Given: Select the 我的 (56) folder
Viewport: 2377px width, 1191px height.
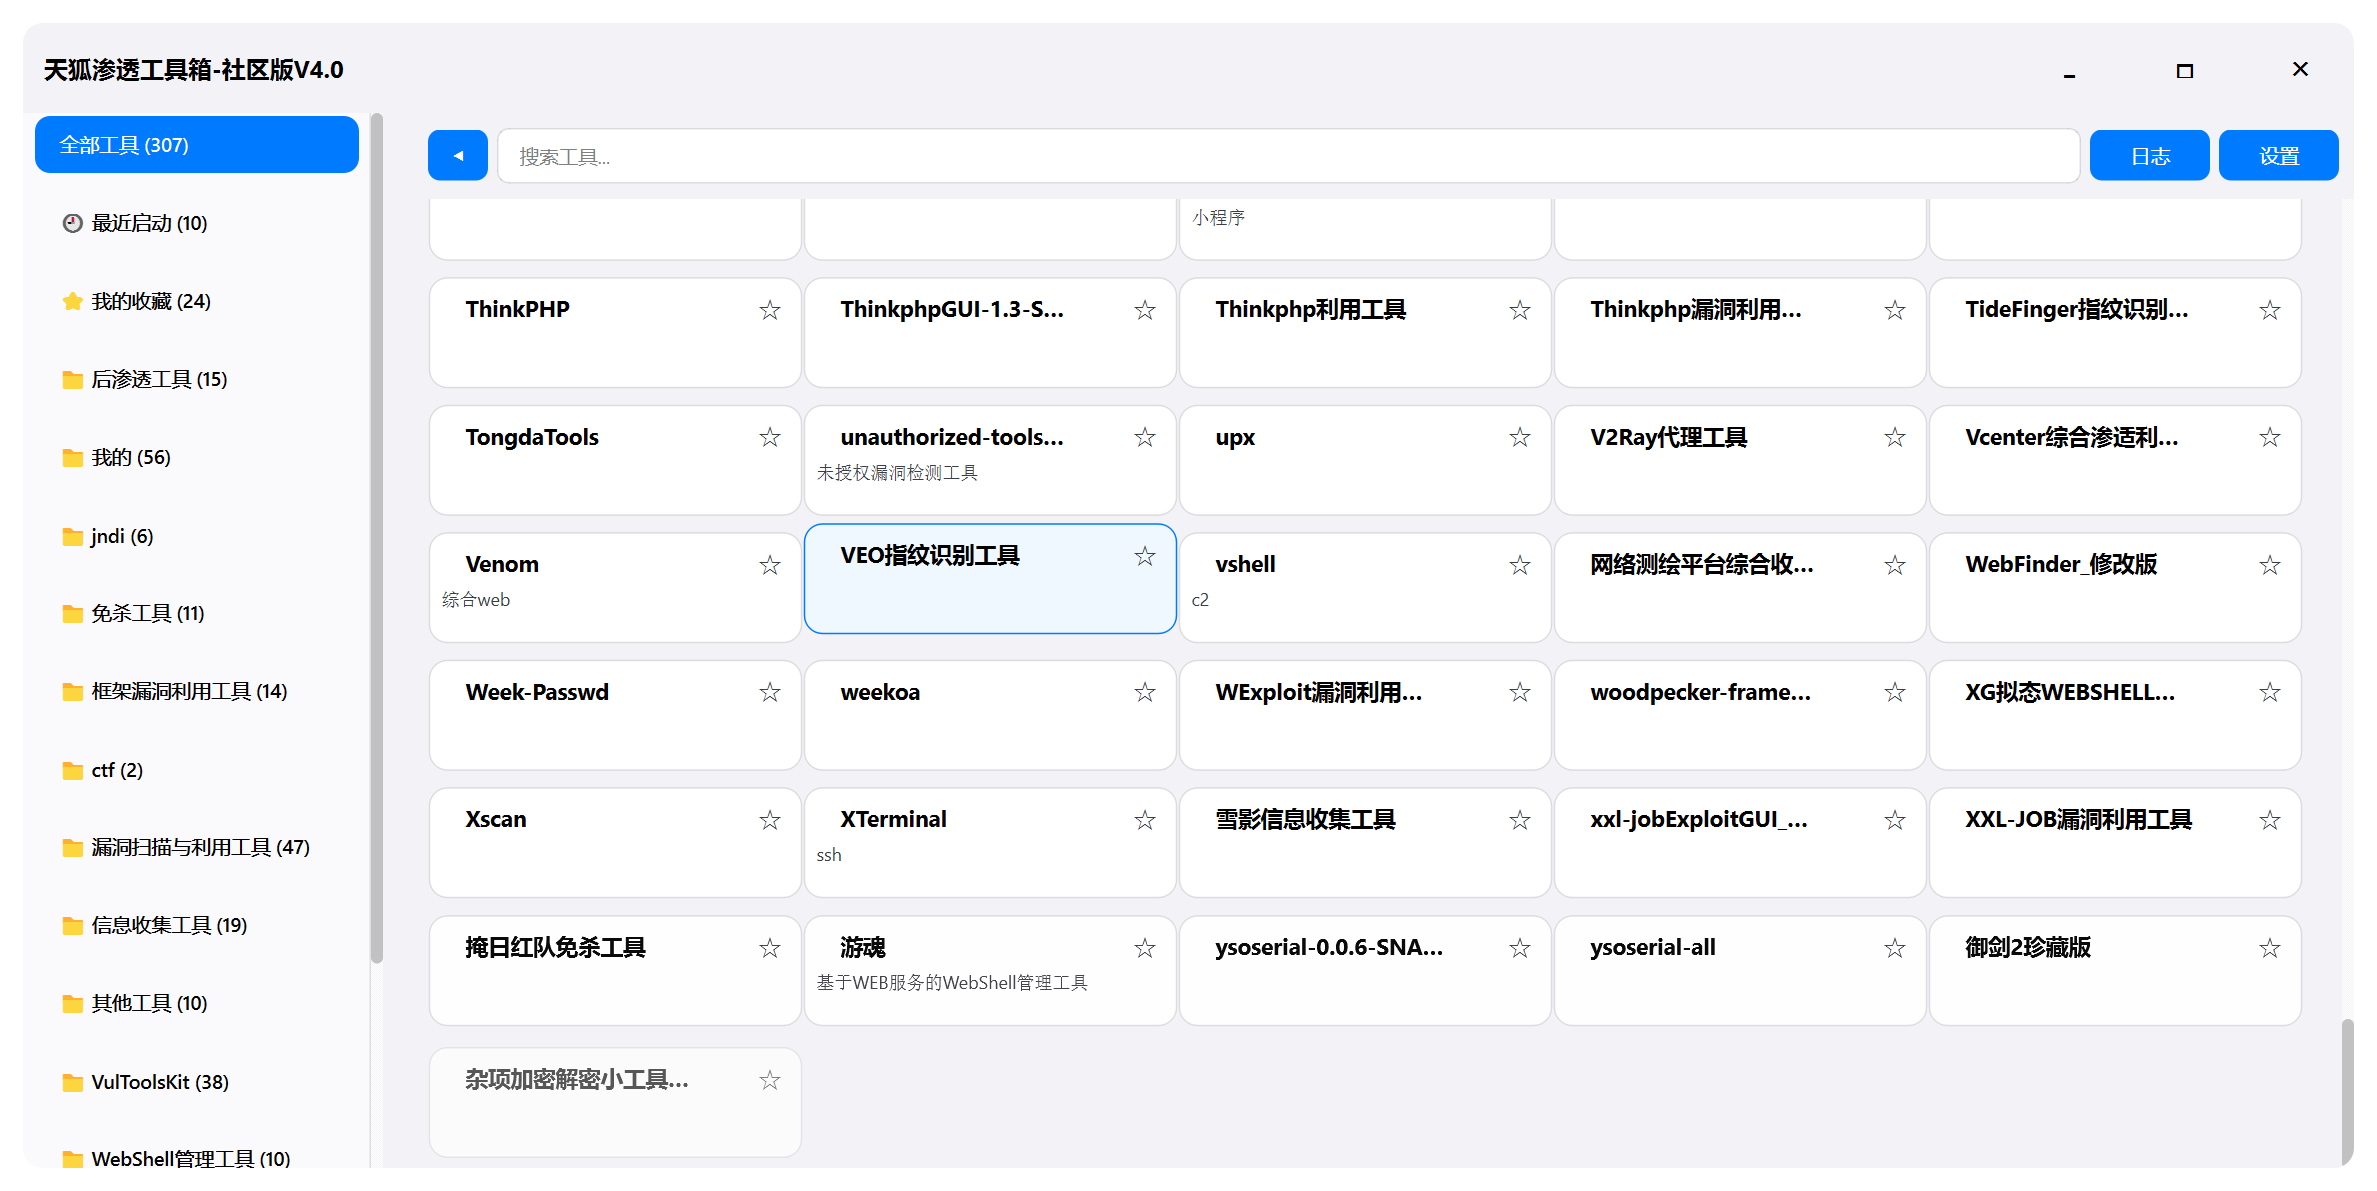Looking at the screenshot, I should pos(197,457).
